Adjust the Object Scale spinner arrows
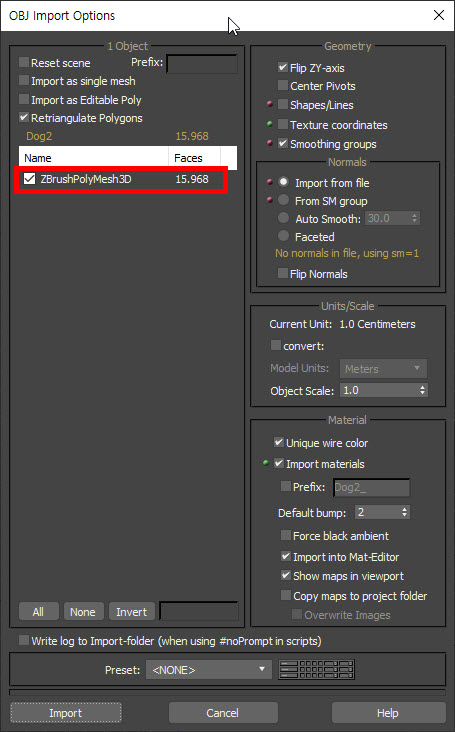 pos(422,390)
